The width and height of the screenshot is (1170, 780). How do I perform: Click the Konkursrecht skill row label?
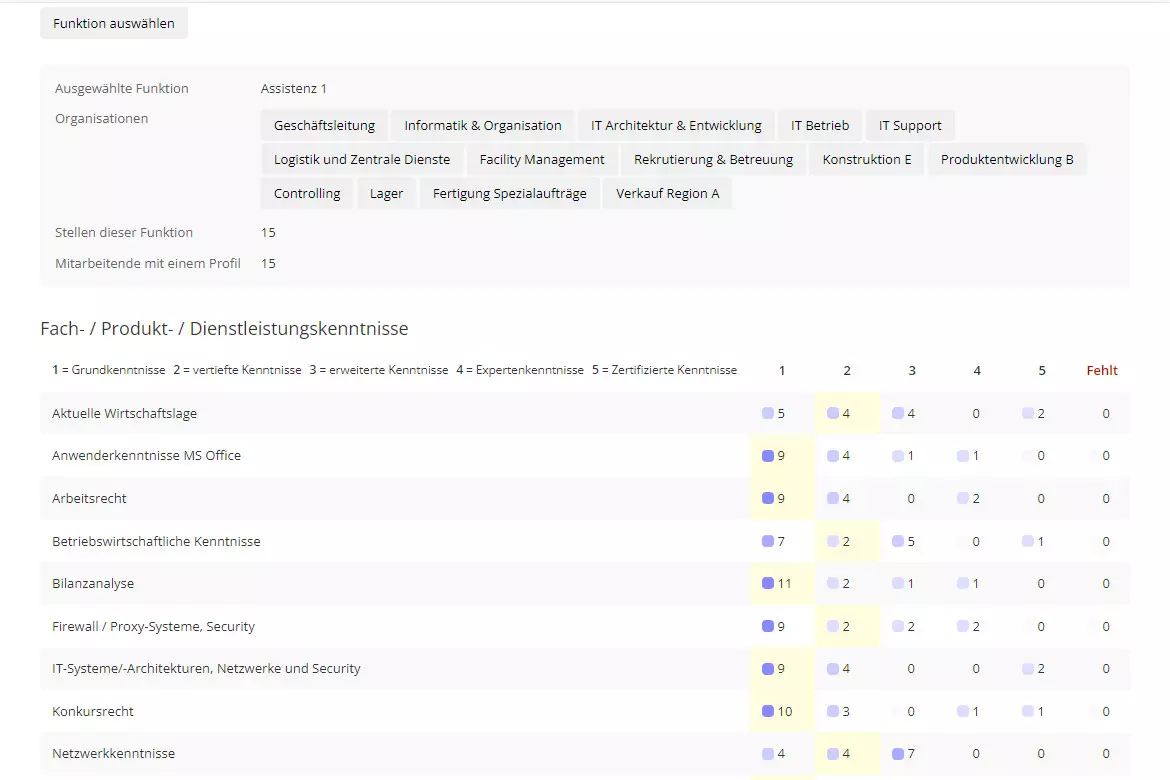pyautogui.click(x=93, y=712)
